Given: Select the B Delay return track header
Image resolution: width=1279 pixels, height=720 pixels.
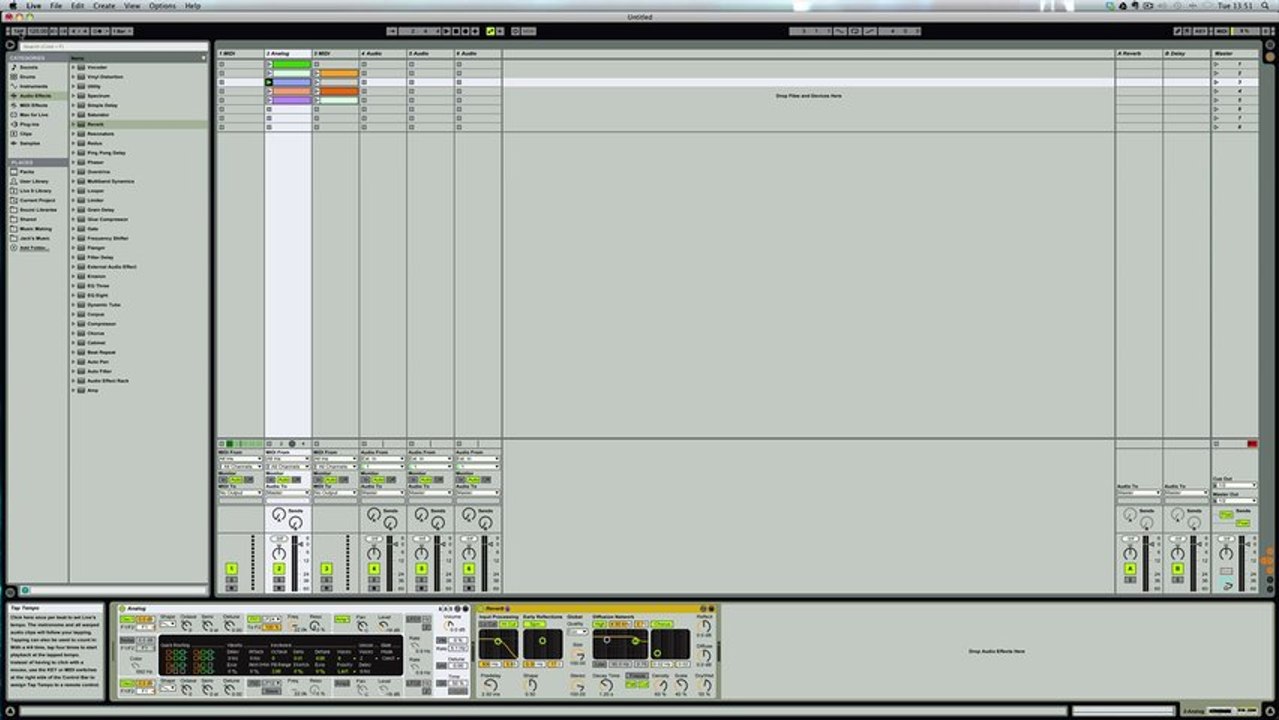Looking at the screenshot, I should [x=1187, y=53].
